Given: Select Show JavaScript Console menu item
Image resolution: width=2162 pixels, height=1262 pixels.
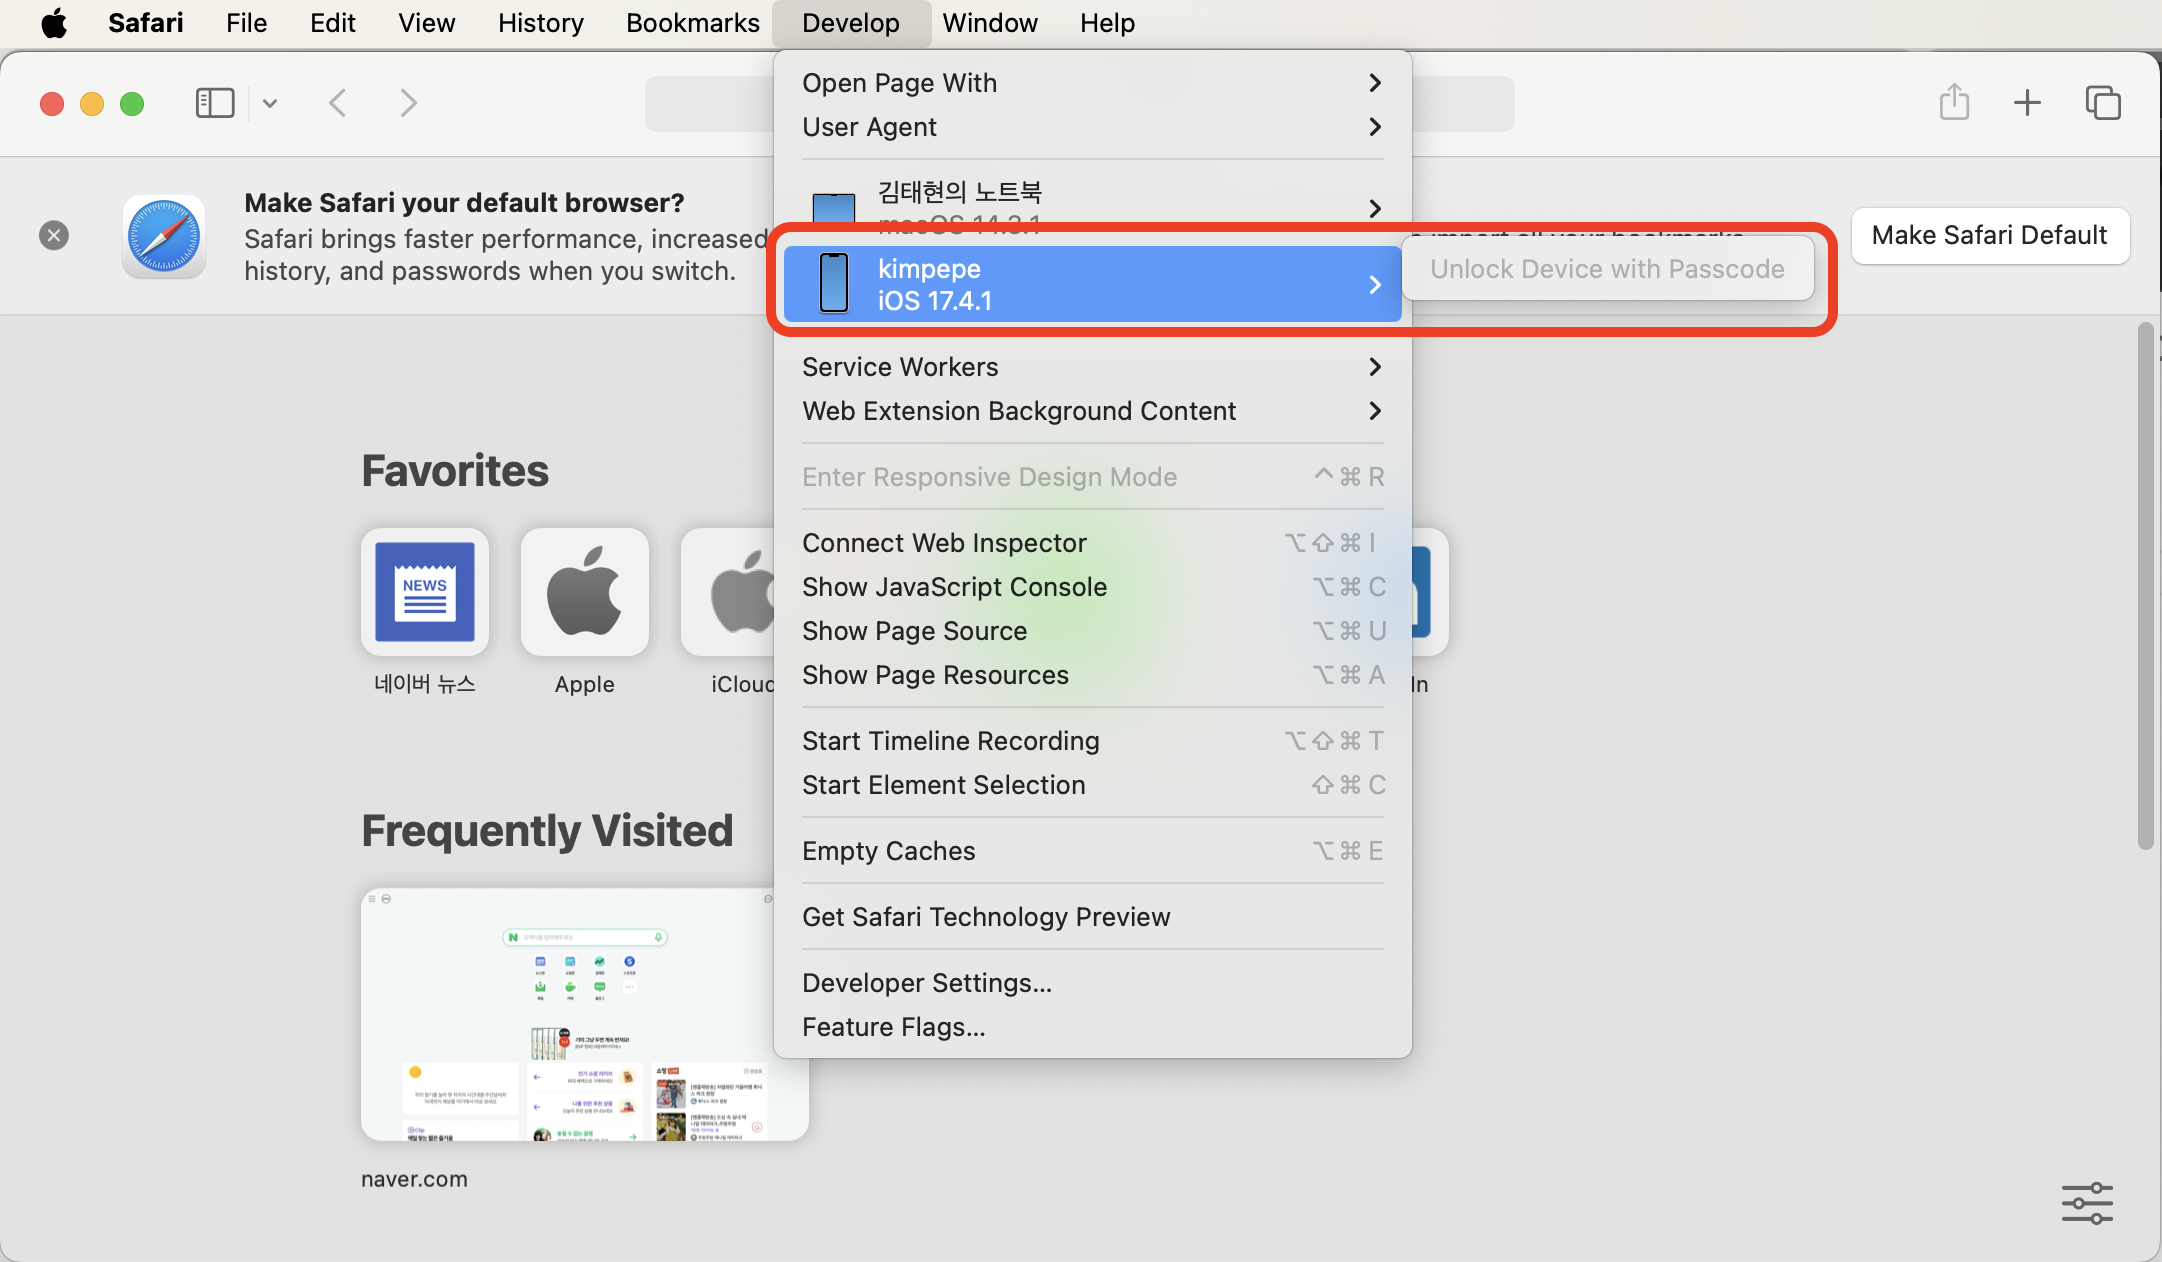Looking at the screenshot, I should (954, 587).
